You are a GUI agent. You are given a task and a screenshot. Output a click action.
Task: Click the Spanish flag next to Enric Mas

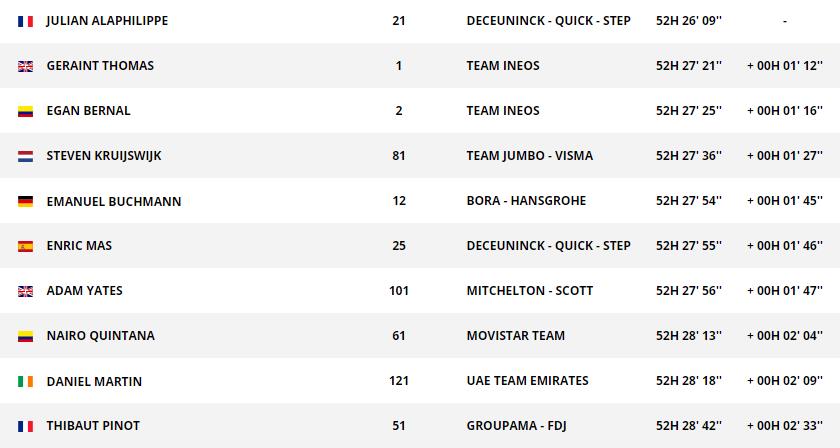pos(26,246)
